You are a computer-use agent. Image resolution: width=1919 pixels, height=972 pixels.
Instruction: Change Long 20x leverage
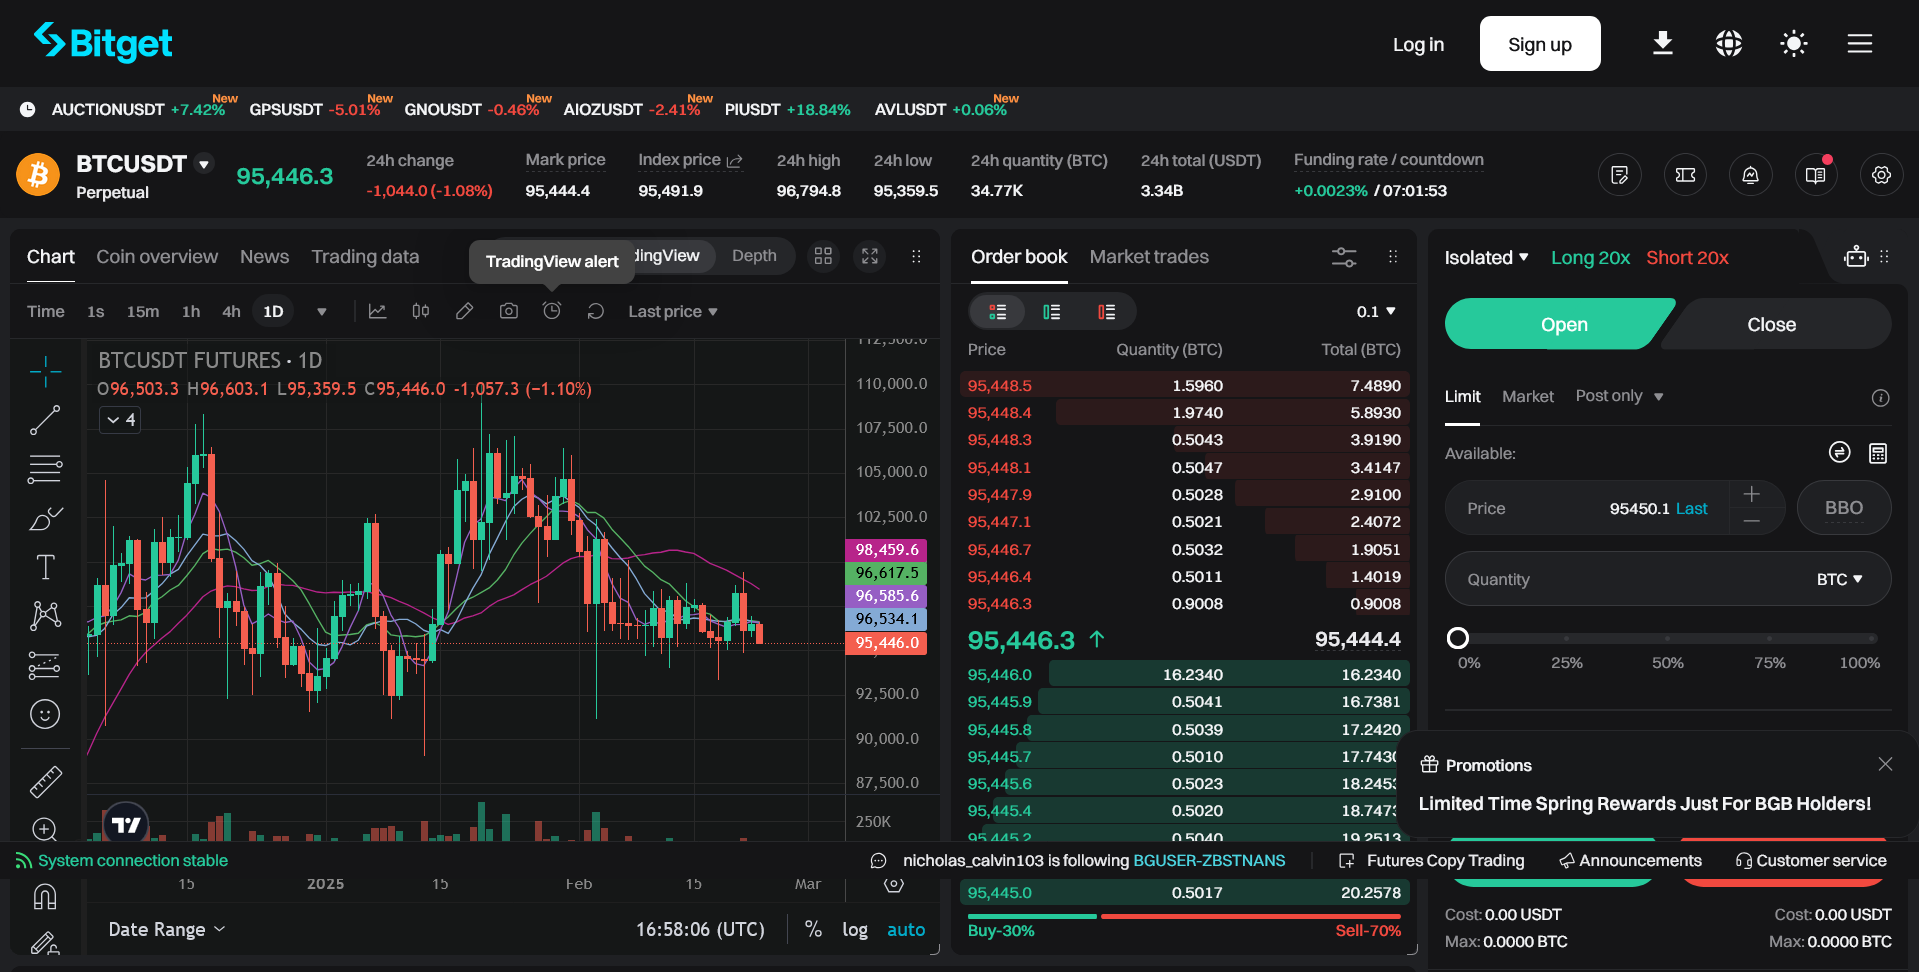(1590, 257)
